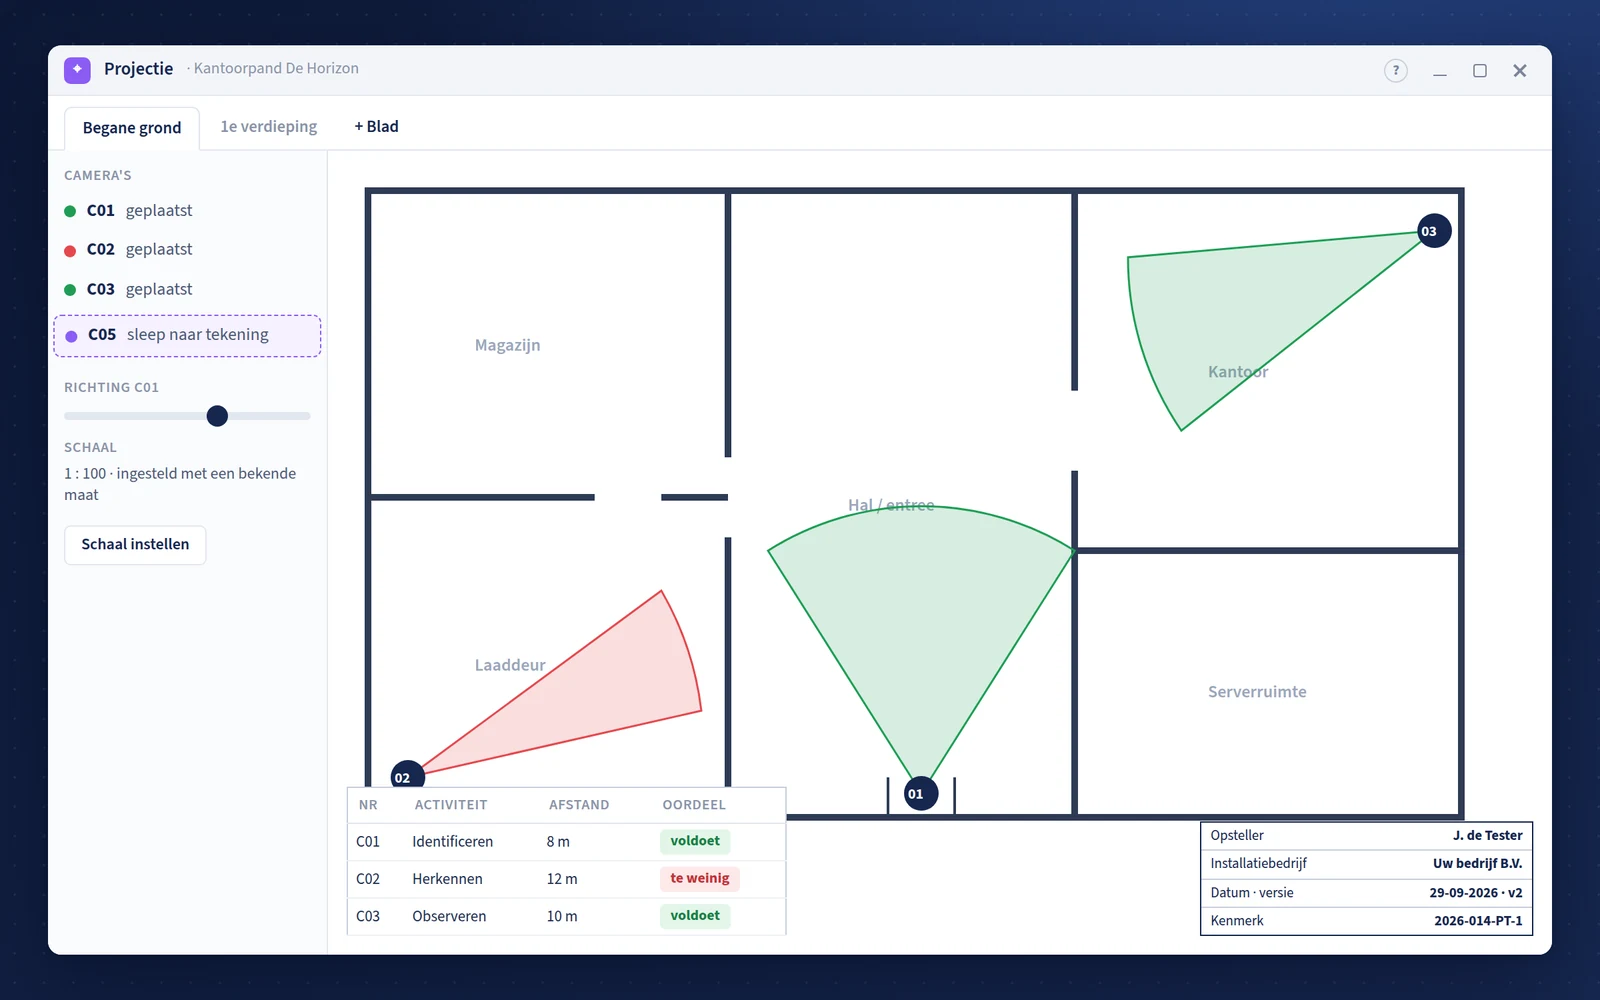This screenshot has width=1600, height=1000.
Task: Add a new sheet with + Blad
Action: pos(376,127)
